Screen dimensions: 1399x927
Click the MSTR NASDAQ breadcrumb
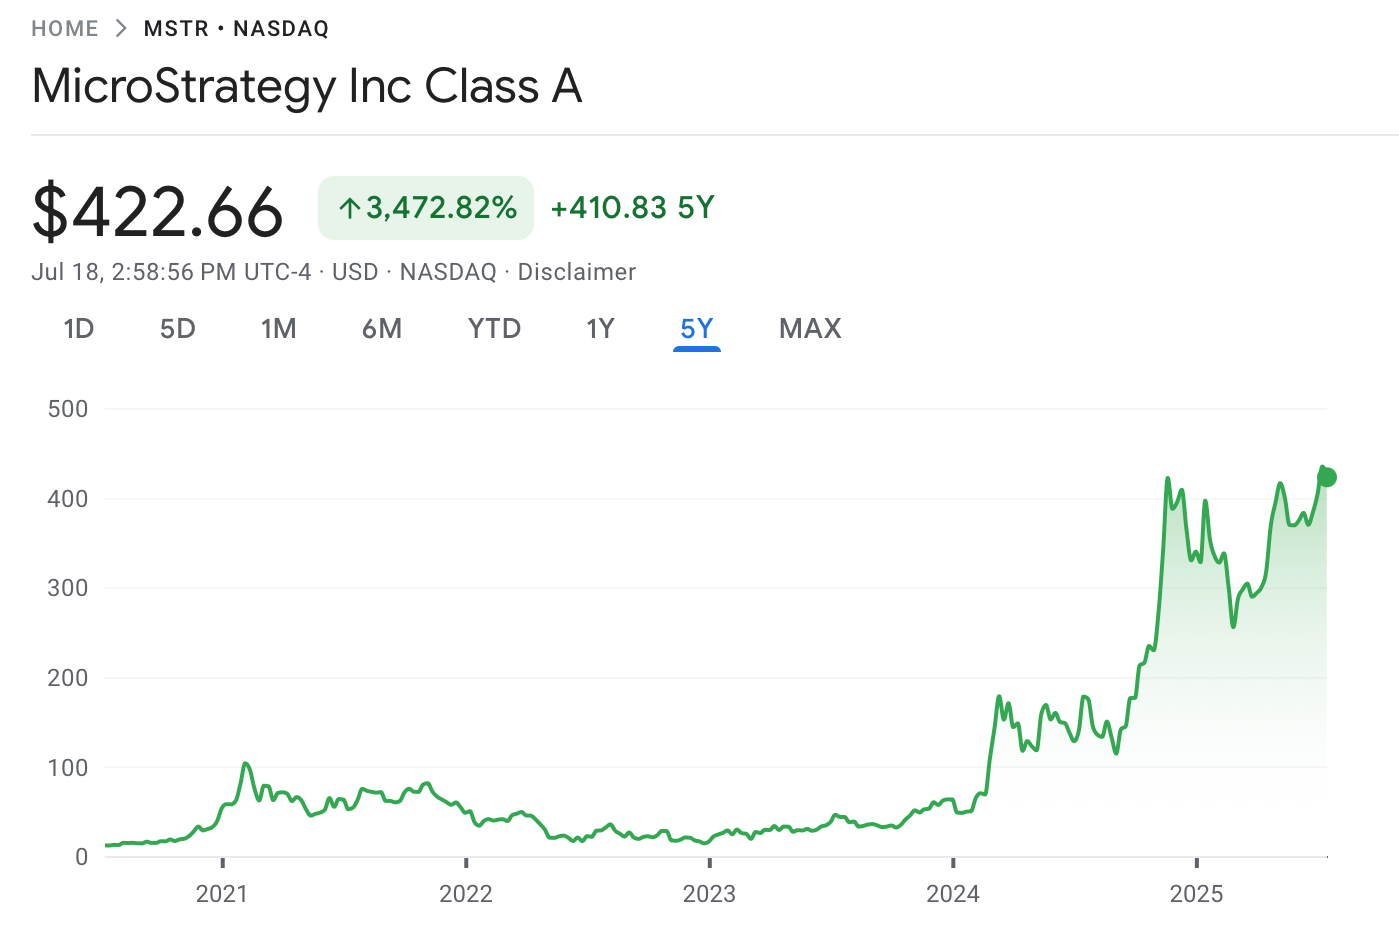pos(236,28)
